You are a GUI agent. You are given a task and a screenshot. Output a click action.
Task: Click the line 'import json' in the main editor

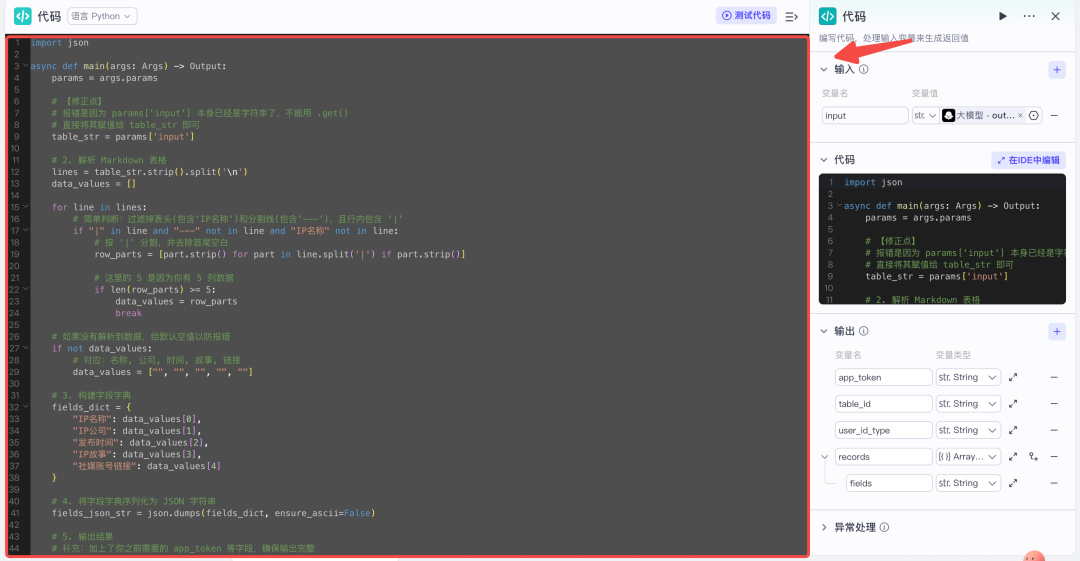pos(59,43)
